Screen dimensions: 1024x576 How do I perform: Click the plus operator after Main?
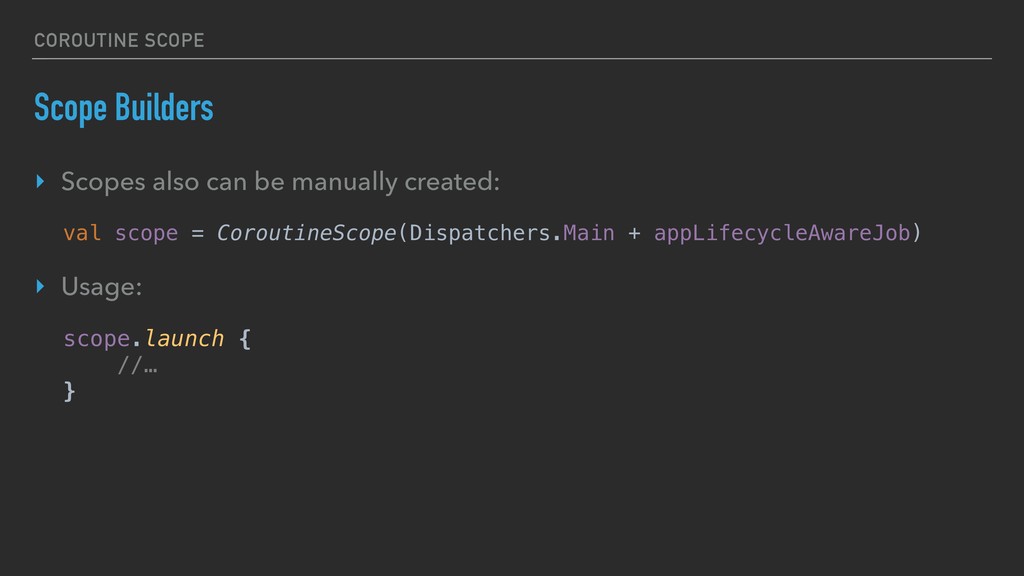click(x=634, y=234)
